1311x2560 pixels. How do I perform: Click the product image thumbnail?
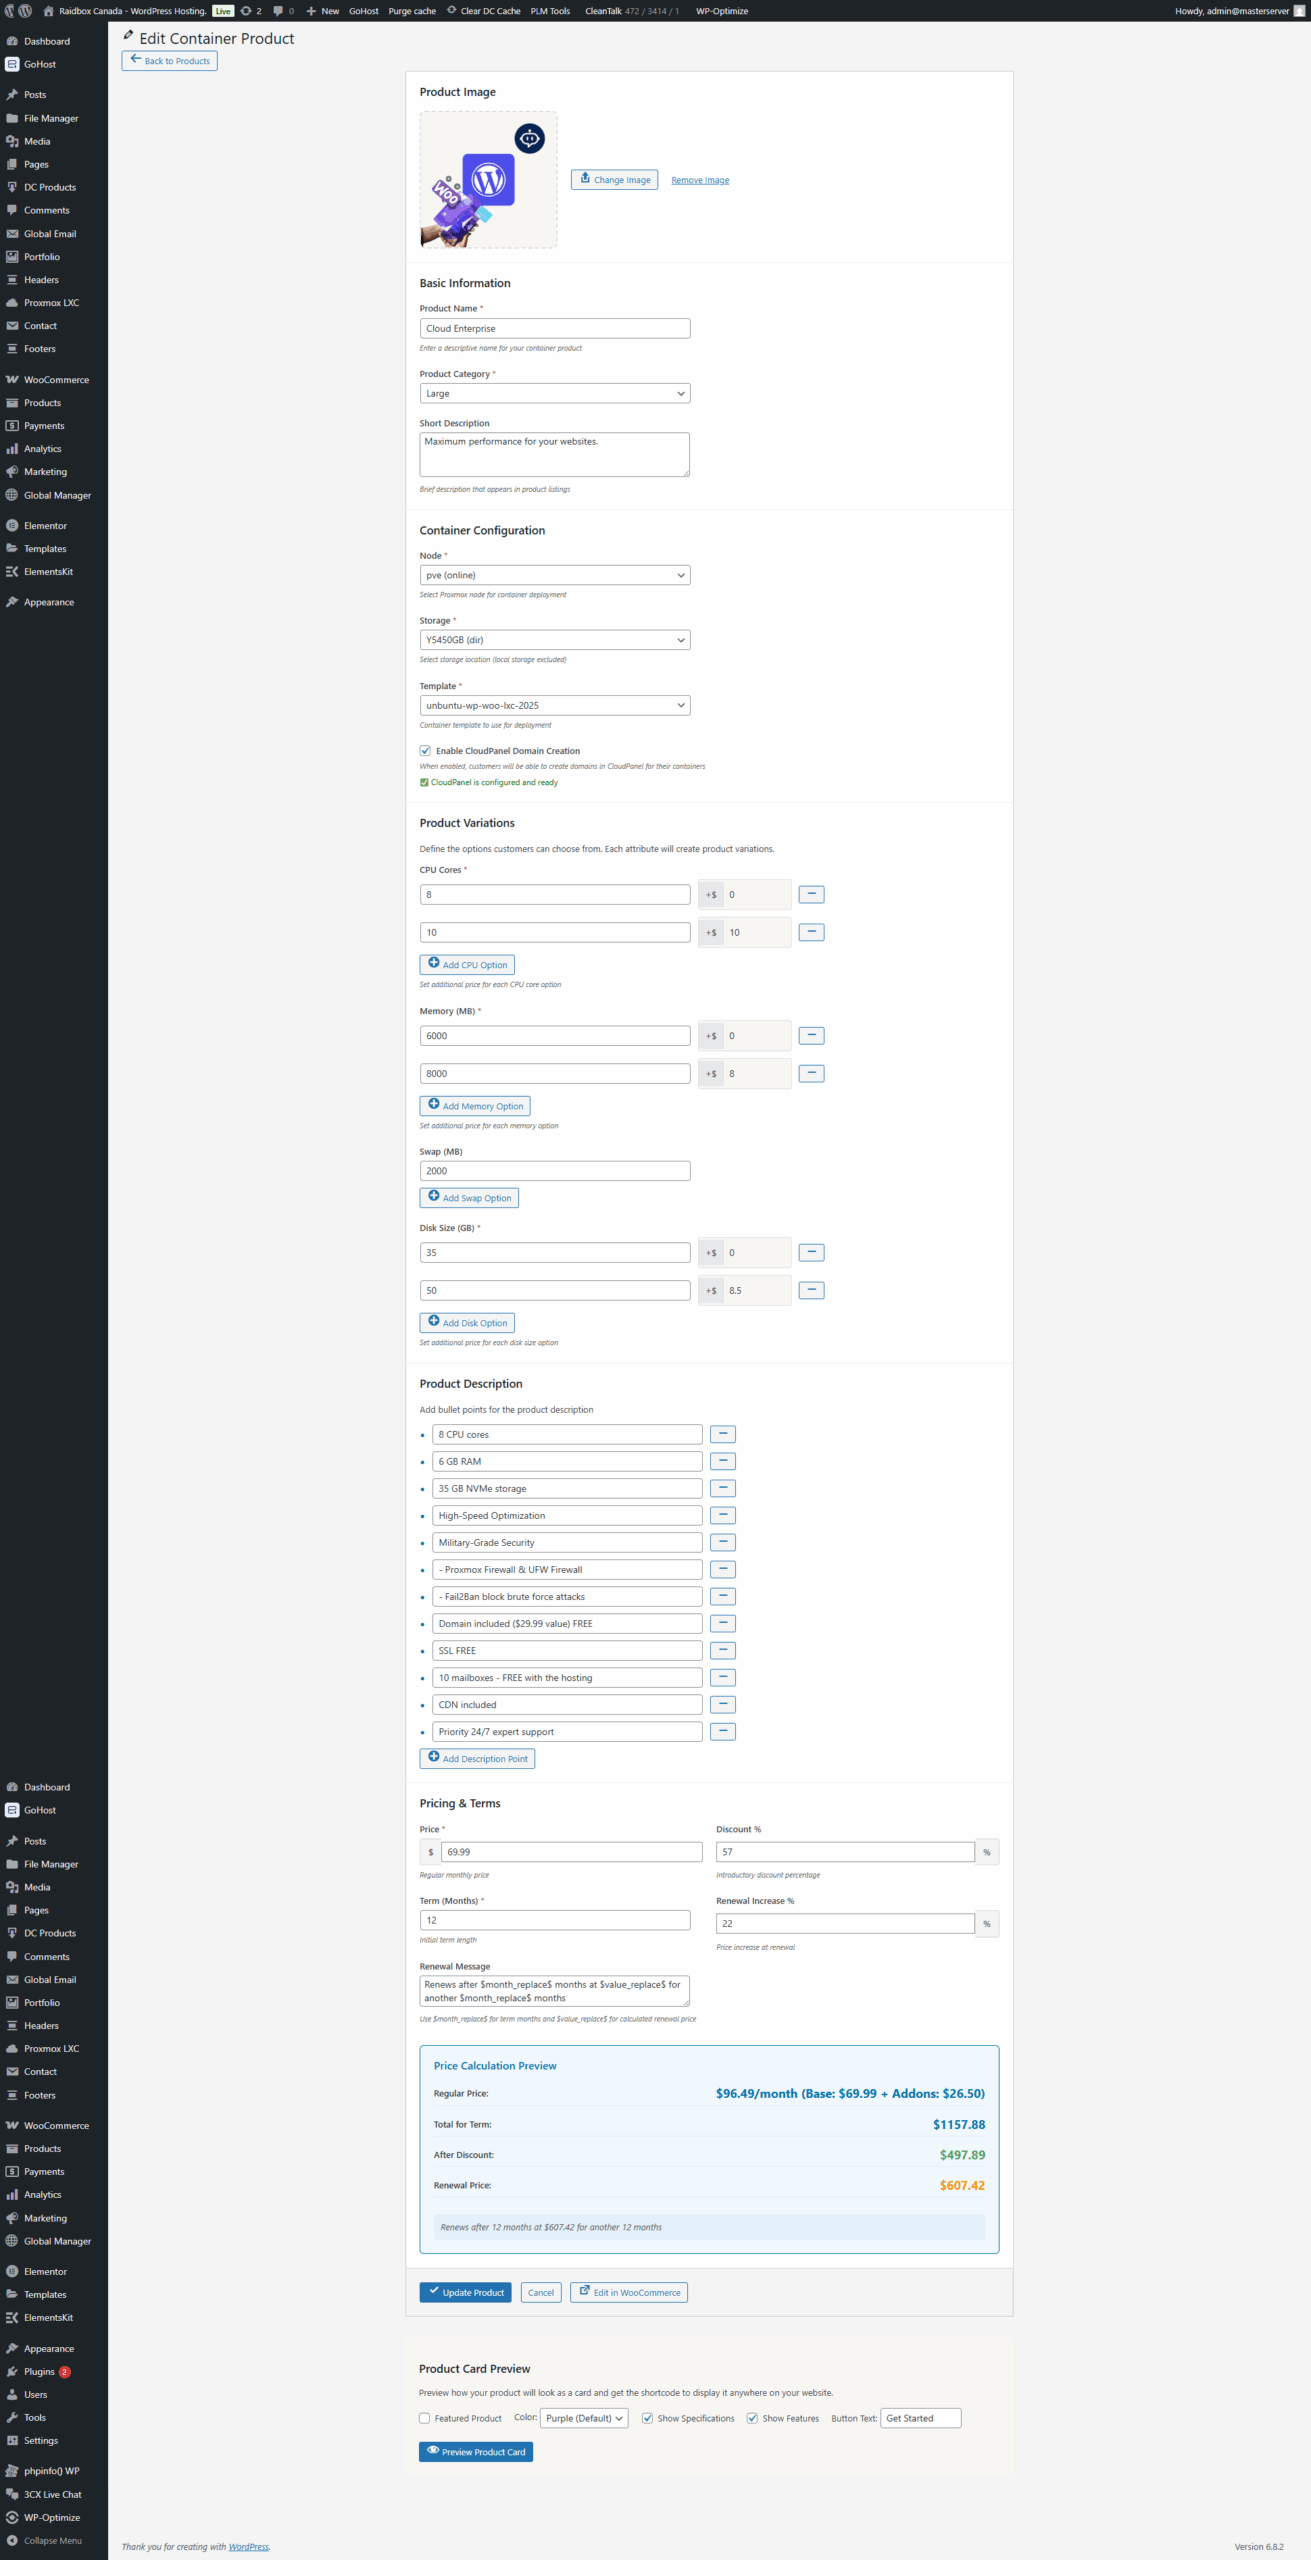pos(488,180)
